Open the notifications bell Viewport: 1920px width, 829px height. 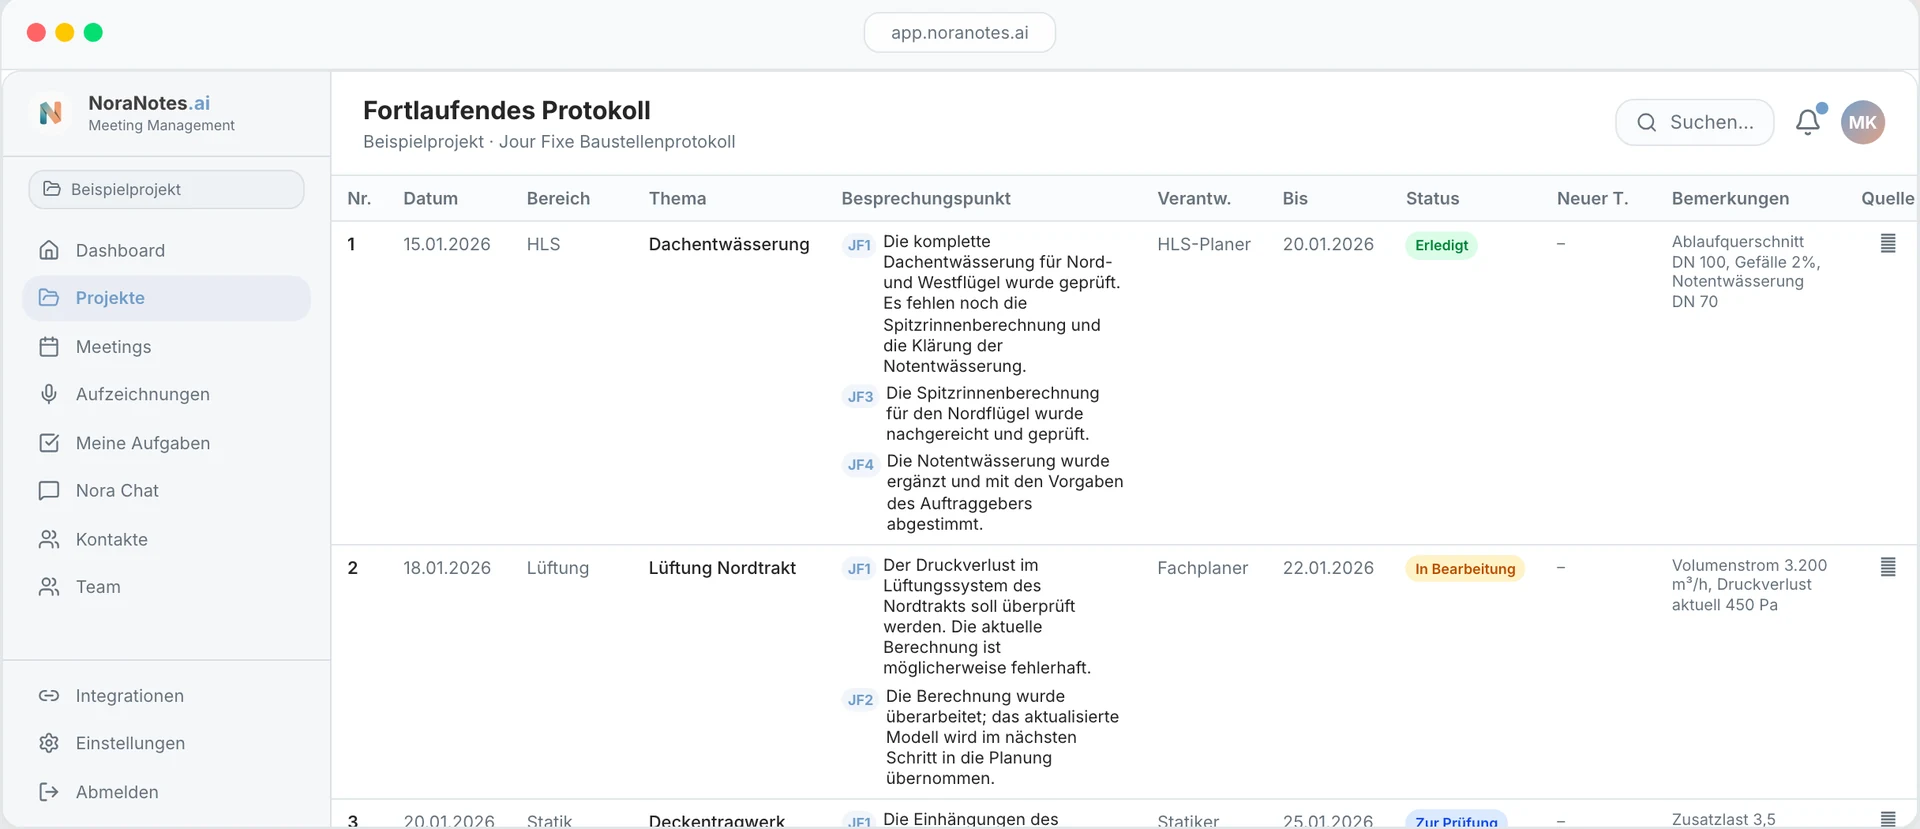click(x=1808, y=122)
